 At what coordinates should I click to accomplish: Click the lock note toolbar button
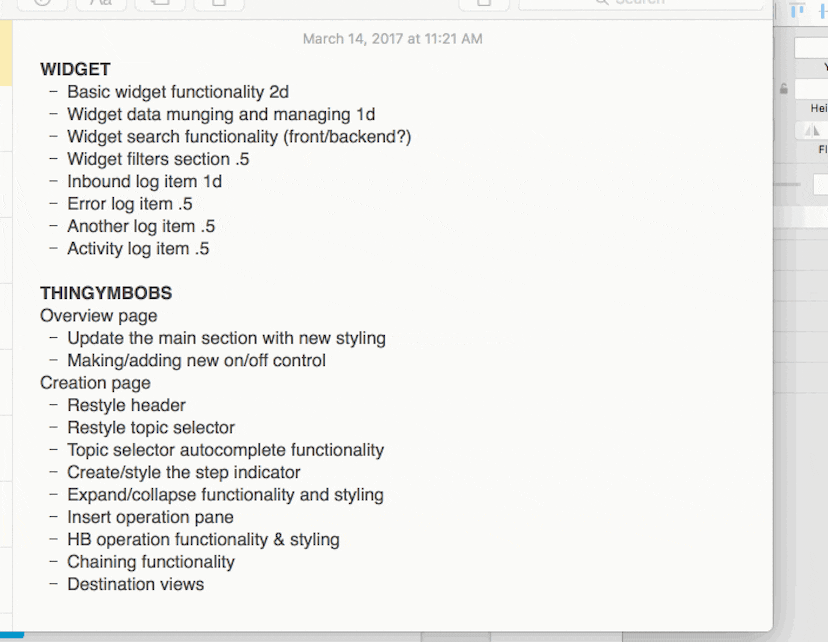click(x=484, y=3)
